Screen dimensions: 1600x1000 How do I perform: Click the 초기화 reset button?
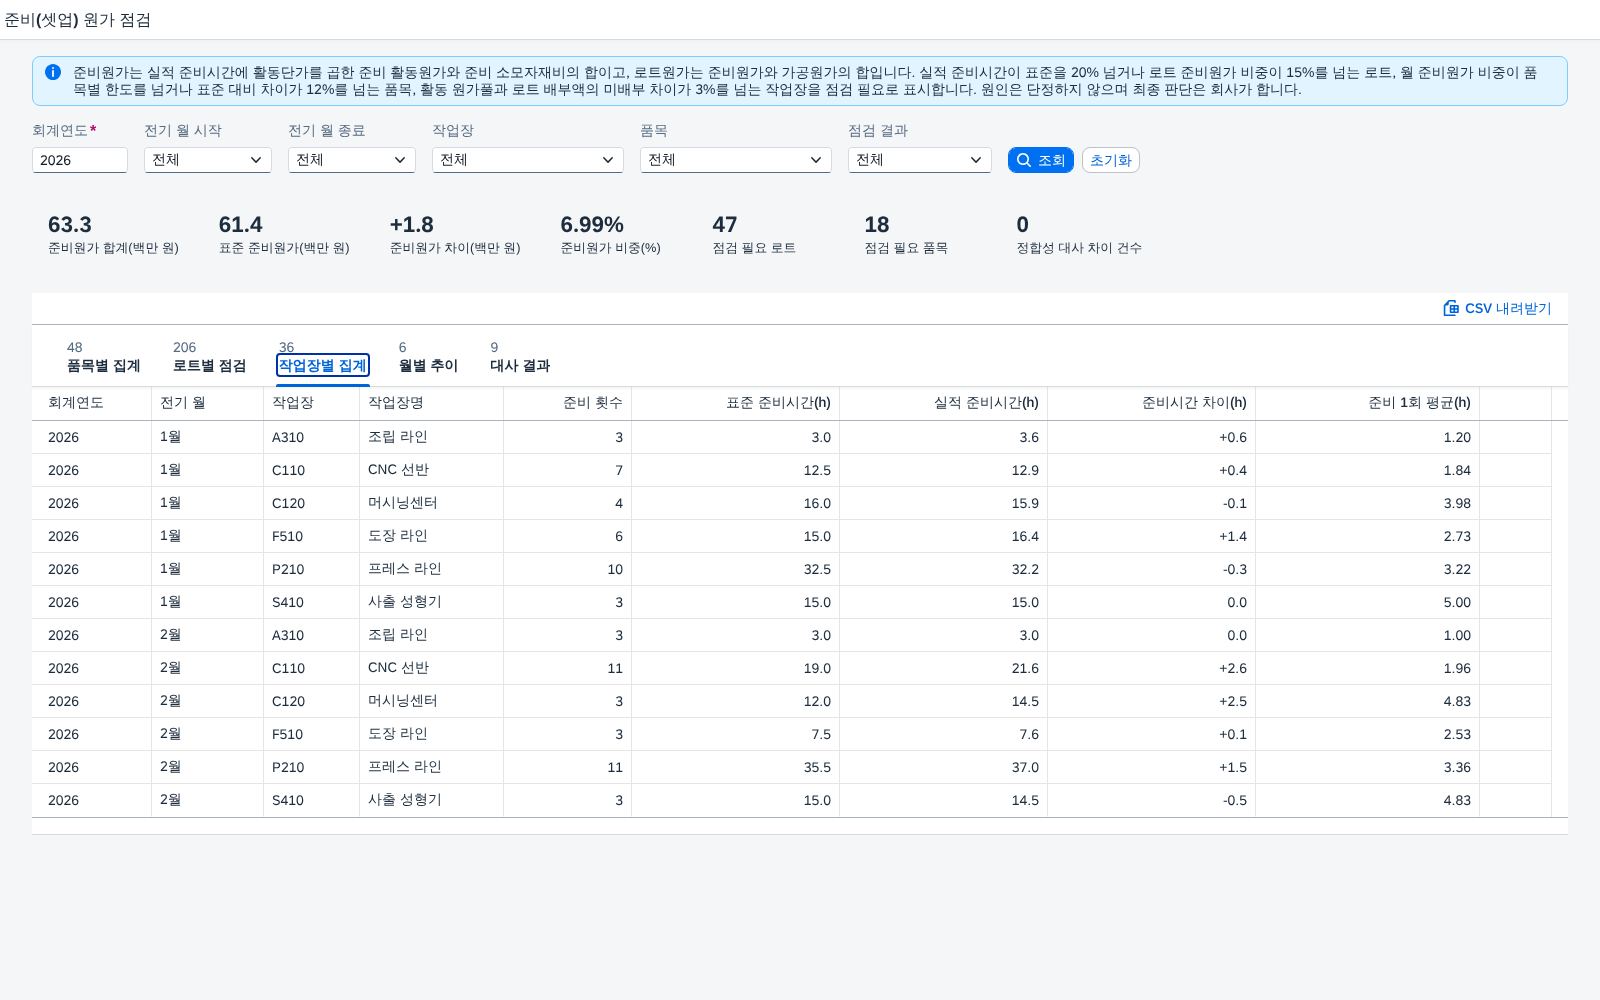(1110, 160)
